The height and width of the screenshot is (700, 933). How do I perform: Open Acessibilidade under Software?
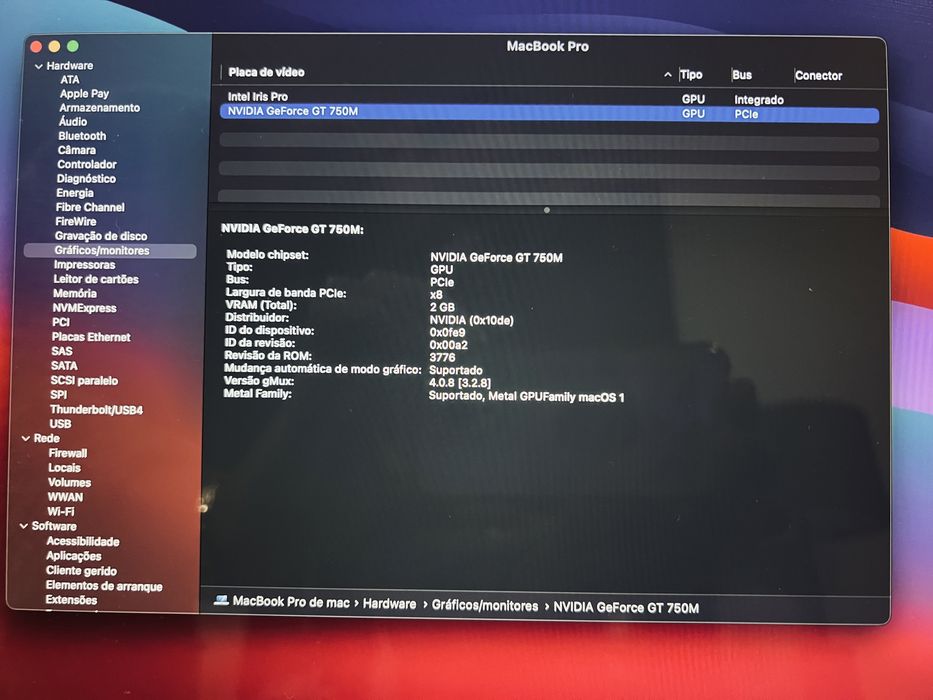point(83,542)
